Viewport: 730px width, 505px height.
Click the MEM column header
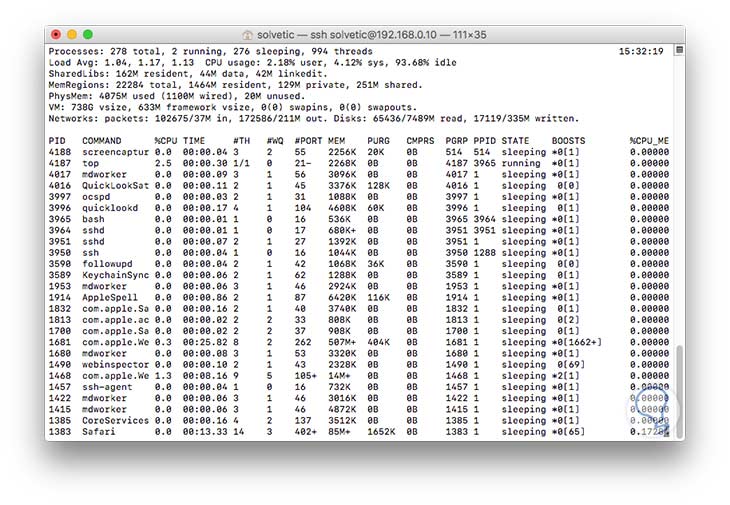[336, 141]
